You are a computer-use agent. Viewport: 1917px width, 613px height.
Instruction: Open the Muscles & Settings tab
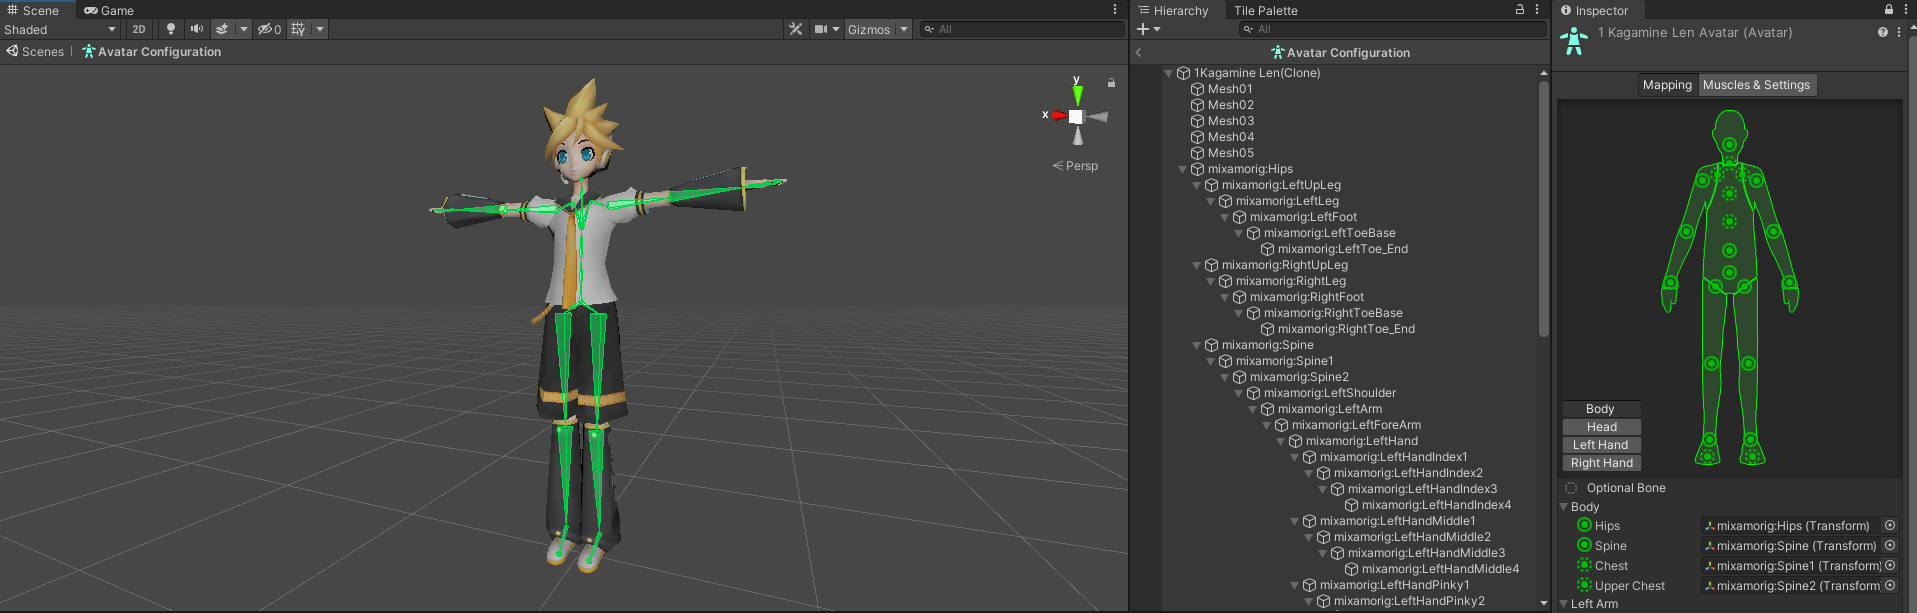1756,85
